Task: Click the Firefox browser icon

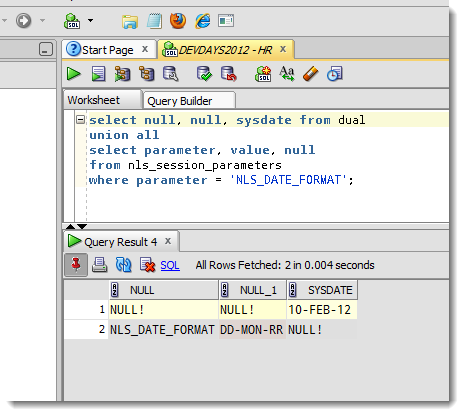Action: tap(178, 21)
